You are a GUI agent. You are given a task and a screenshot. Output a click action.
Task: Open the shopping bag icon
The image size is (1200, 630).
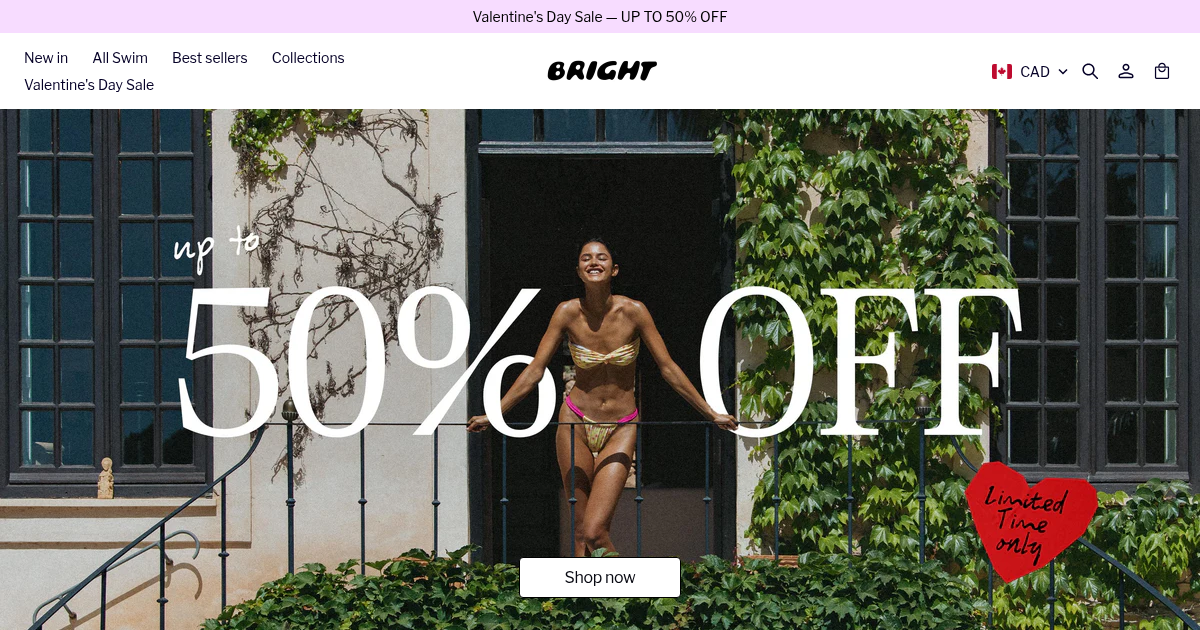[1162, 71]
